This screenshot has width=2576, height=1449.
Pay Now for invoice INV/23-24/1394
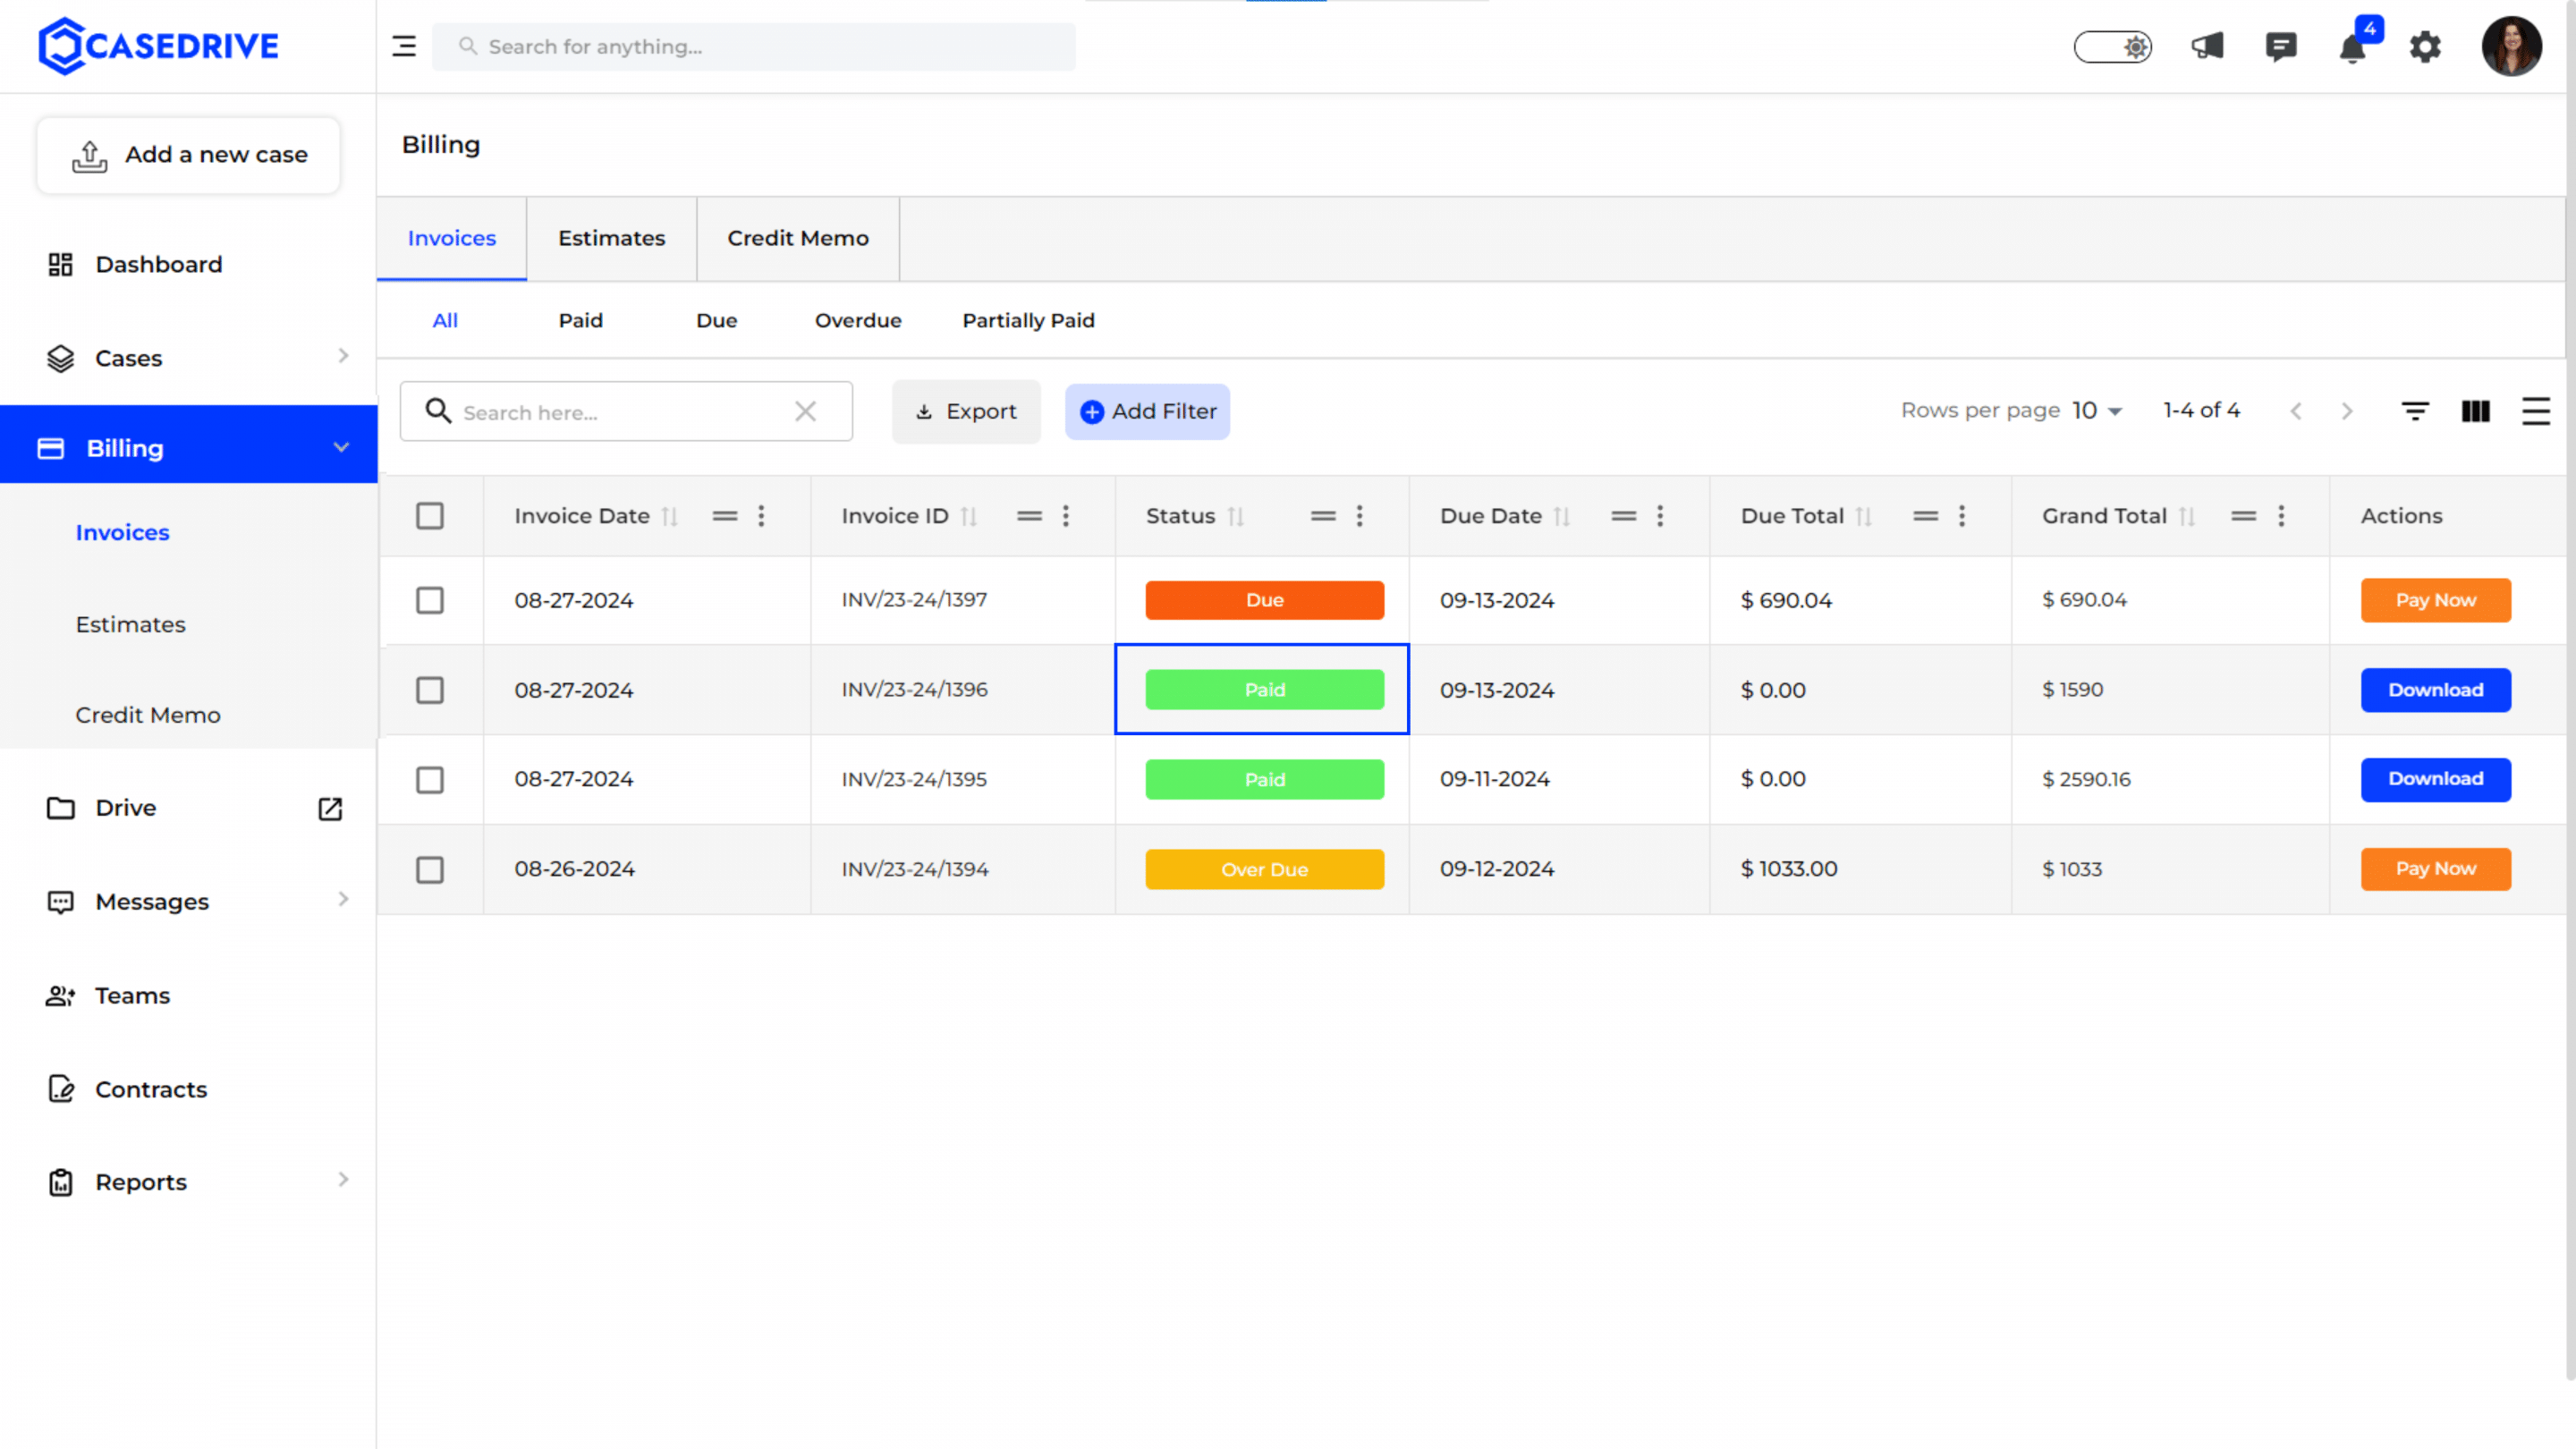(x=2435, y=869)
